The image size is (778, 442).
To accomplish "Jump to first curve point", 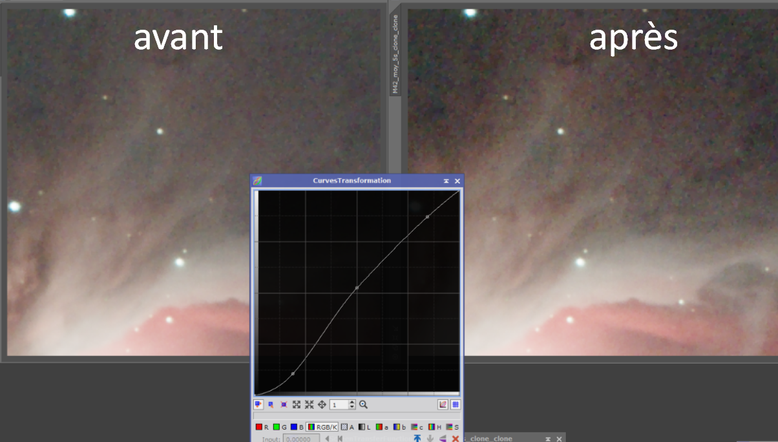I will [x=340, y=439].
